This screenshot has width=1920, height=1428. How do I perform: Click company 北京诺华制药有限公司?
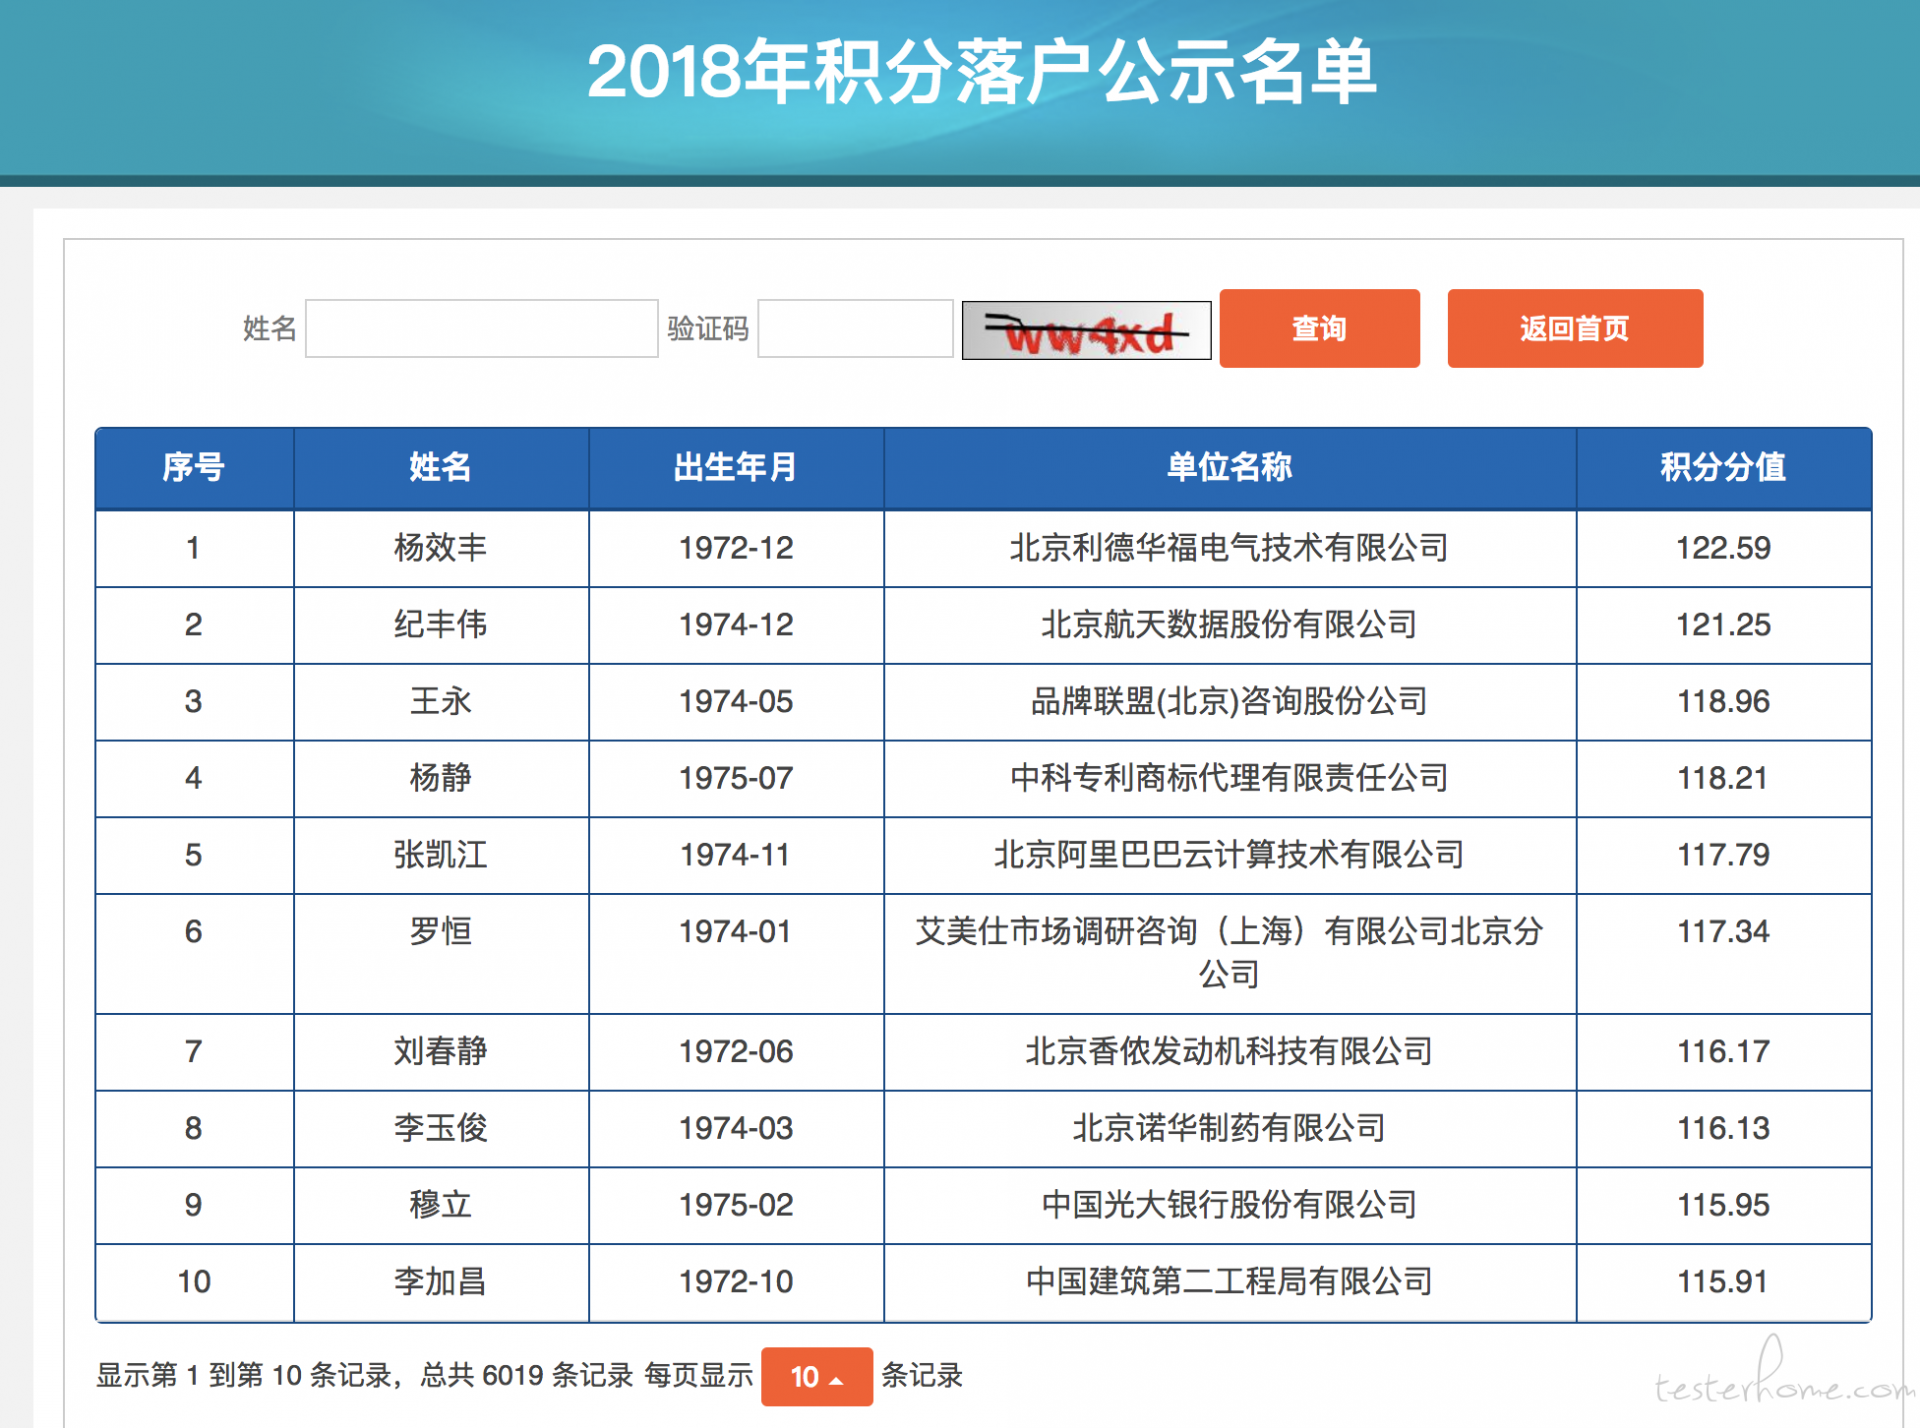[1229, 1128]
